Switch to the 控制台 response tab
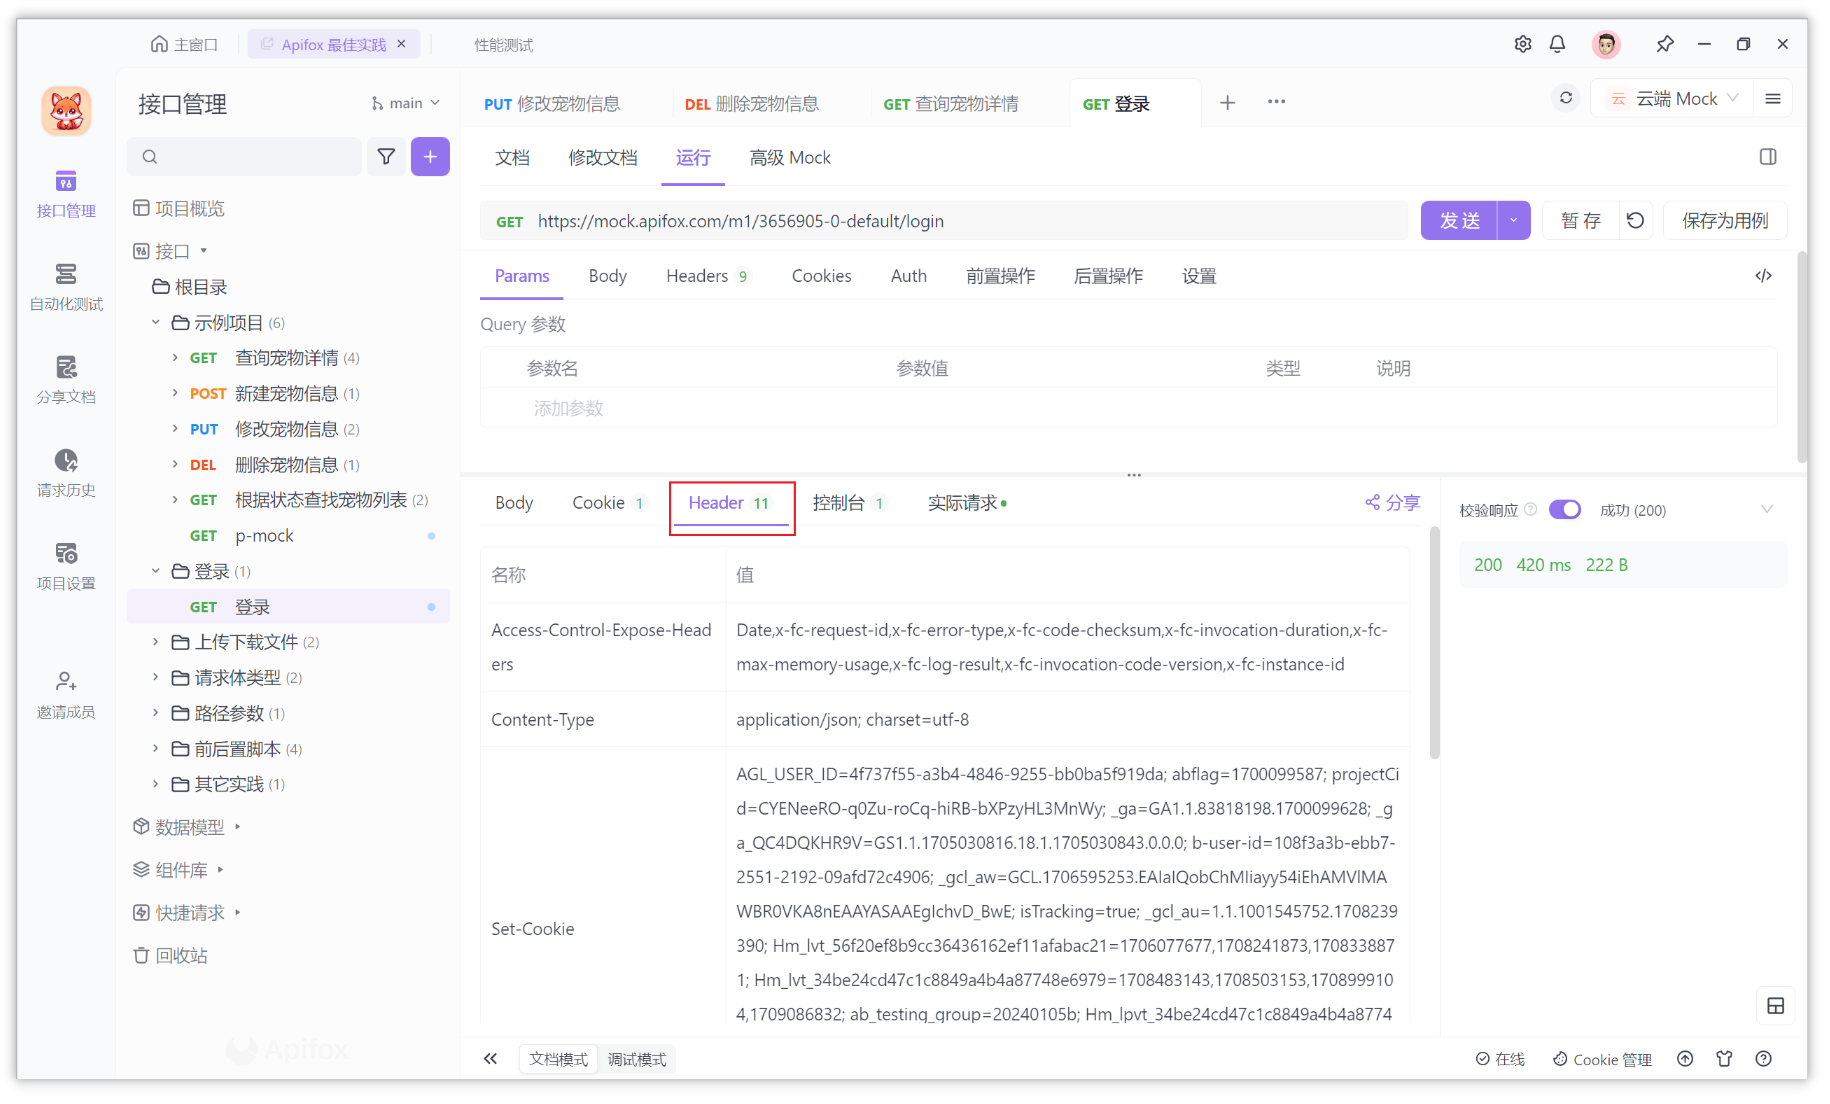 (840, 503)
